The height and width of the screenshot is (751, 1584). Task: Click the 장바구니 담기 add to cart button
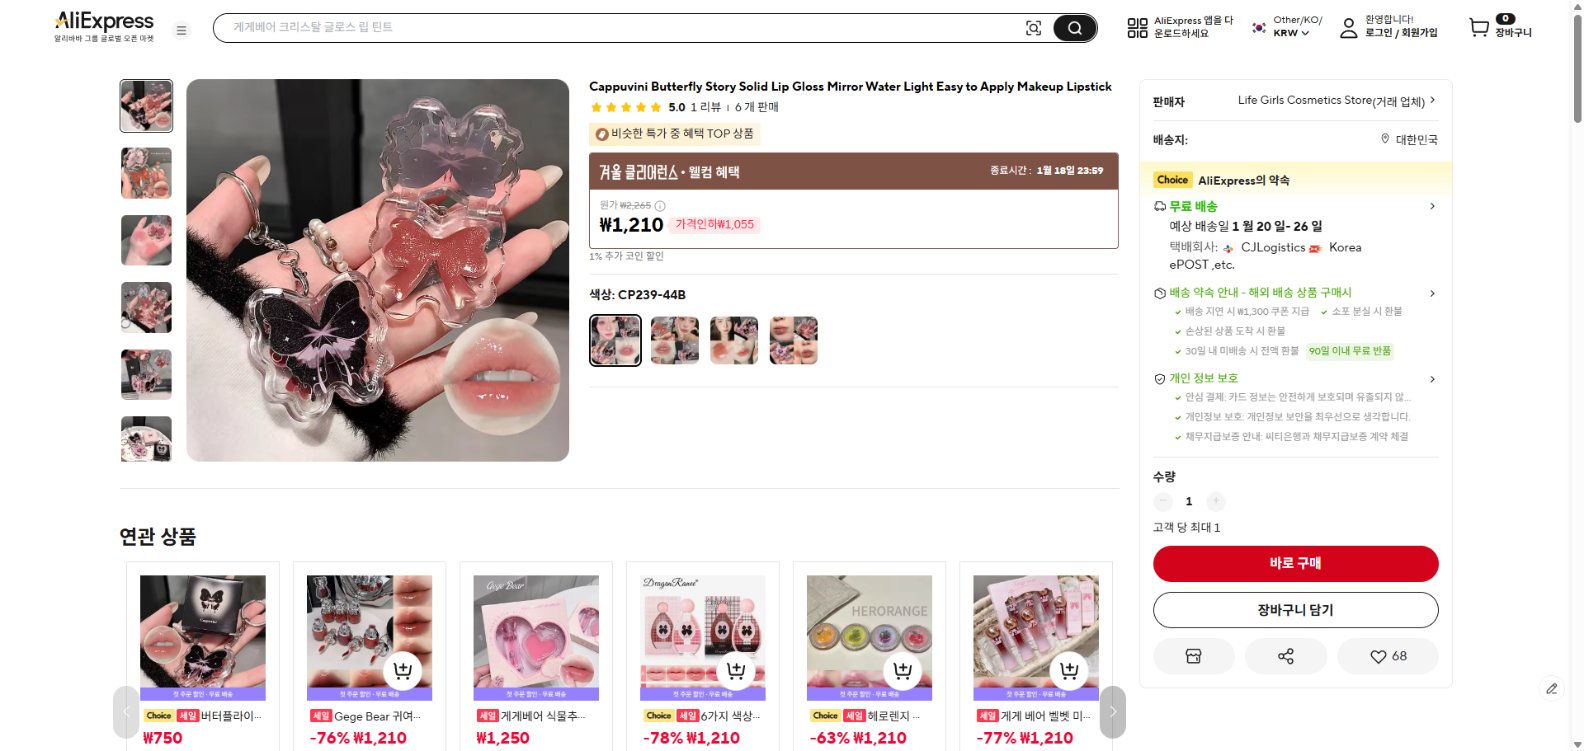click(1295, 610)
